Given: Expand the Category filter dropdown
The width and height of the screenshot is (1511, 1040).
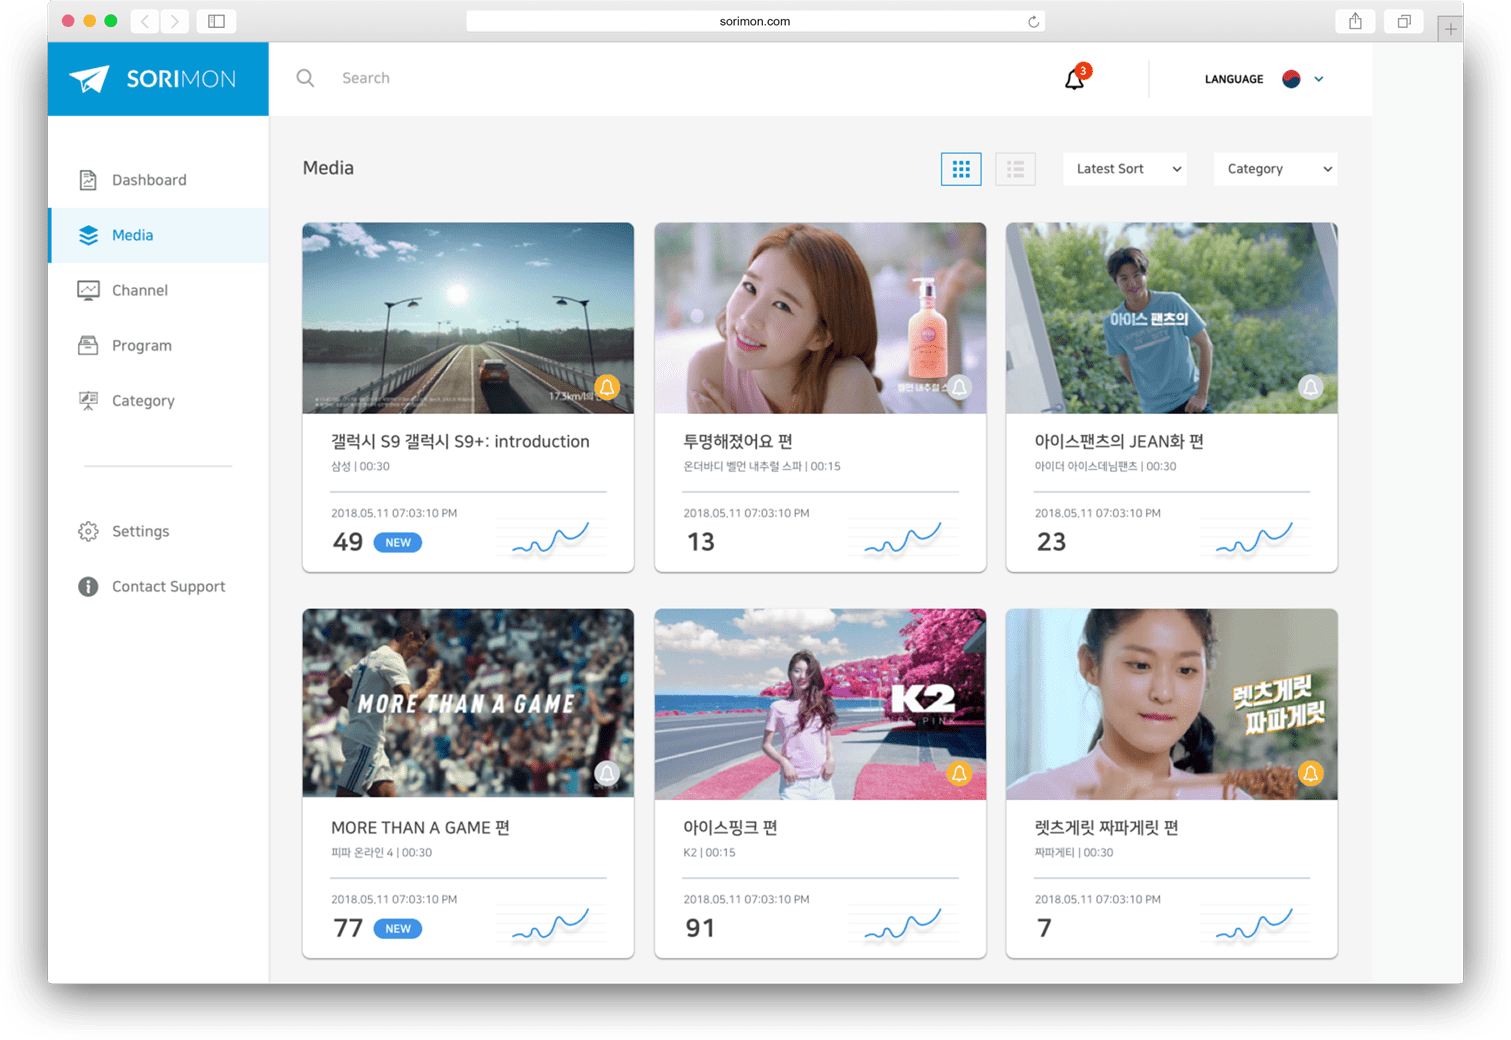Looking at the screenshot, I should (1275, 169).
